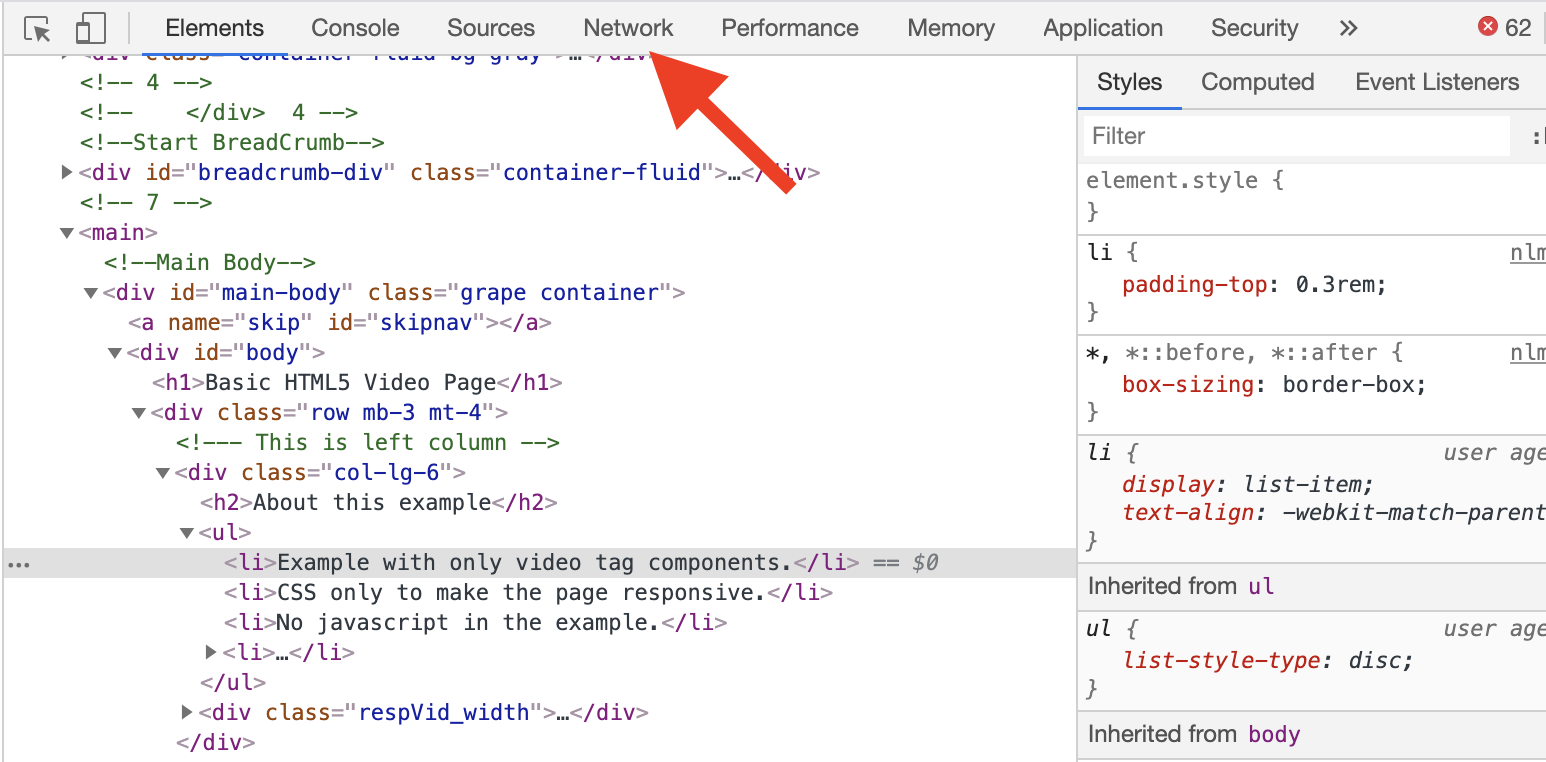Switch to the Console tab

(x=355, y=28)
